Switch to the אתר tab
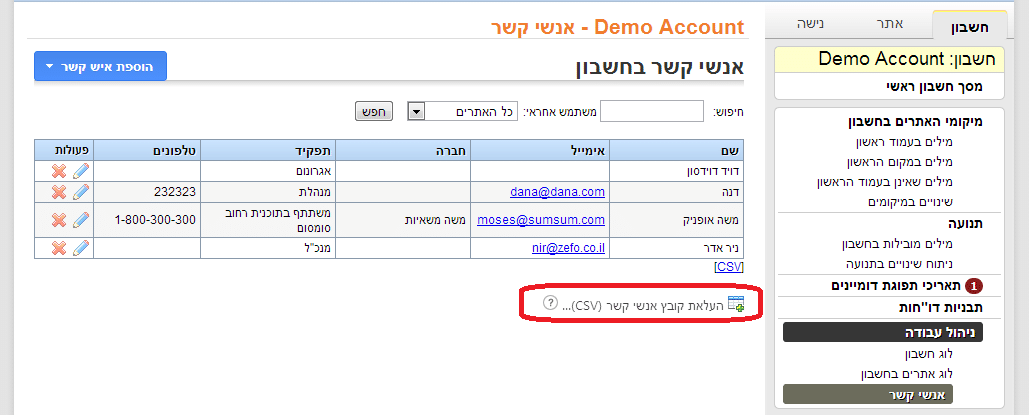The image size is (1029, 415). coord(891,24)
